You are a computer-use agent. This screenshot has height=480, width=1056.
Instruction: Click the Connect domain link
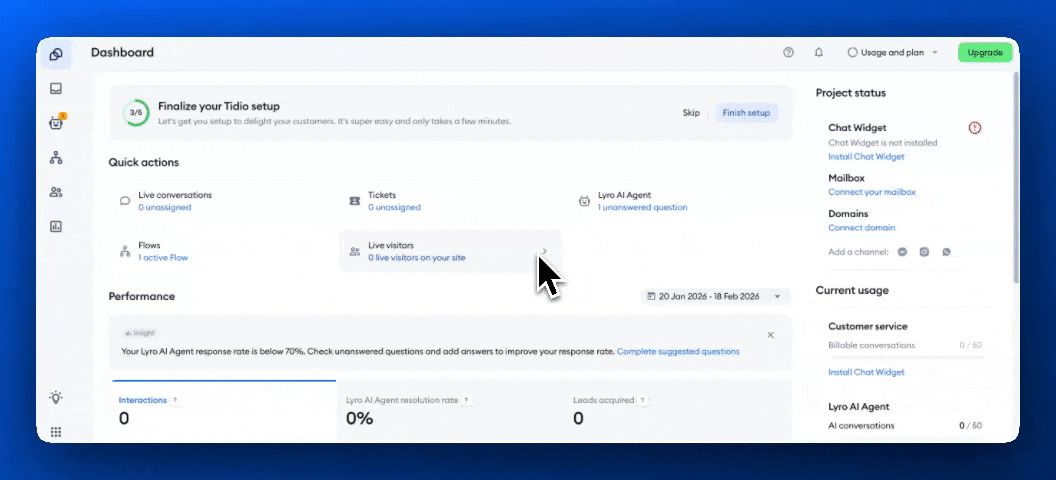click(861, 228)
